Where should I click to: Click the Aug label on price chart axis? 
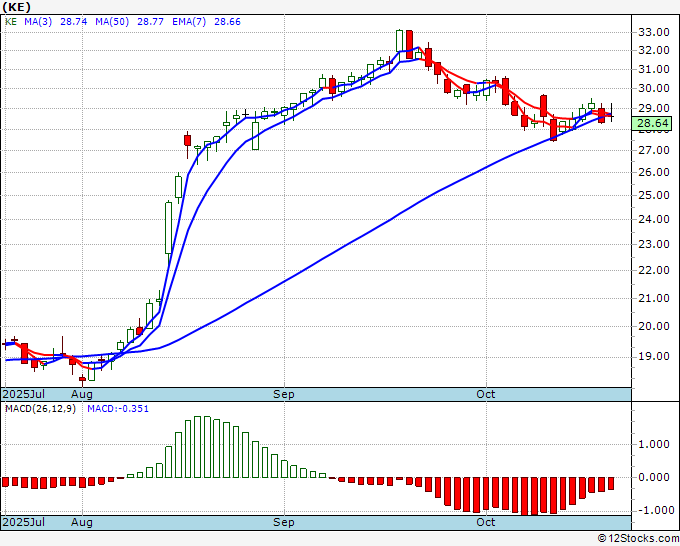tap(82, 394)
